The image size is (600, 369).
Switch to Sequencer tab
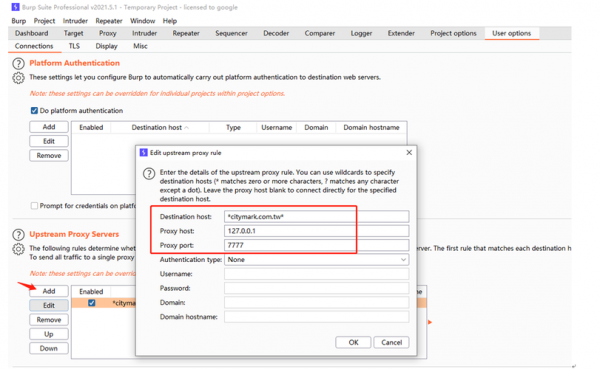click(232, 33)
